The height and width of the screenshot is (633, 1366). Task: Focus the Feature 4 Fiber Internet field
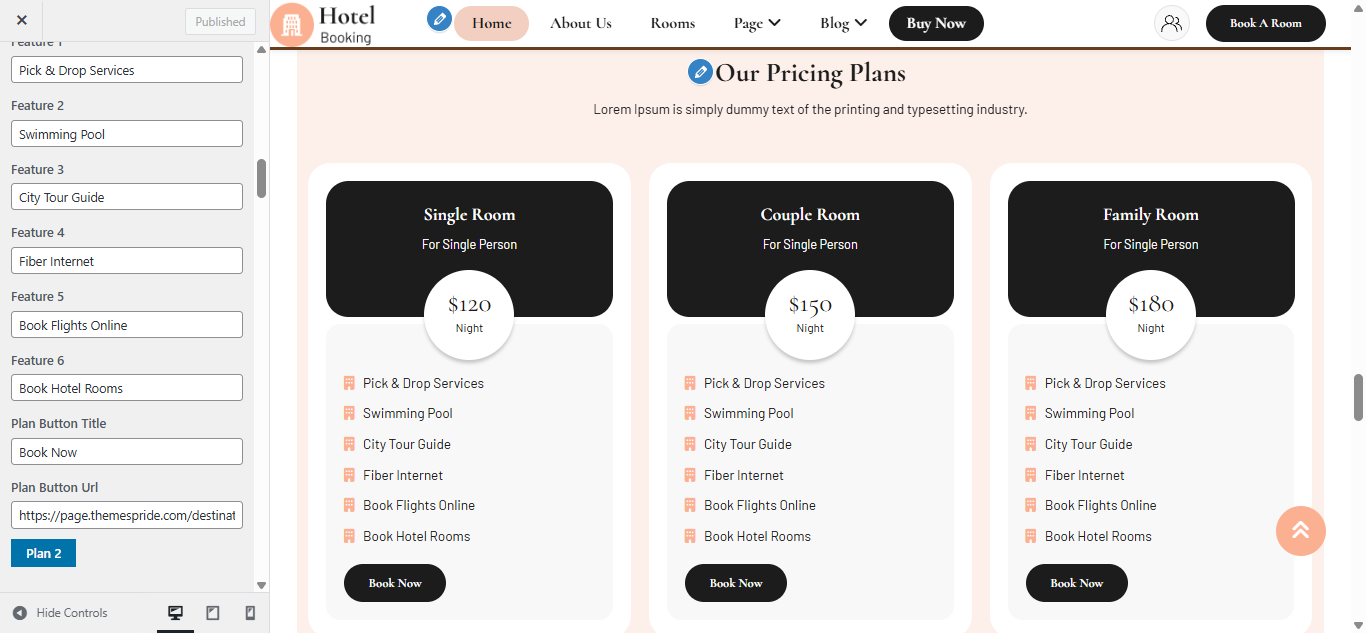(127, 261)
